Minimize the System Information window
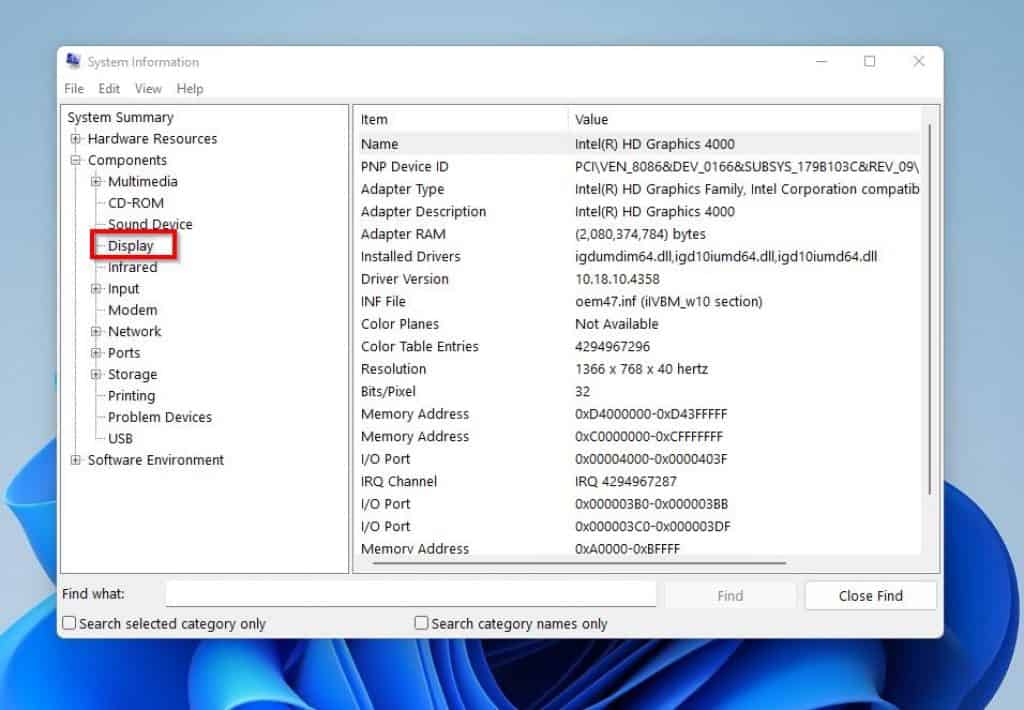Viewport: 1024px width, 710px height. click(822, 61)
